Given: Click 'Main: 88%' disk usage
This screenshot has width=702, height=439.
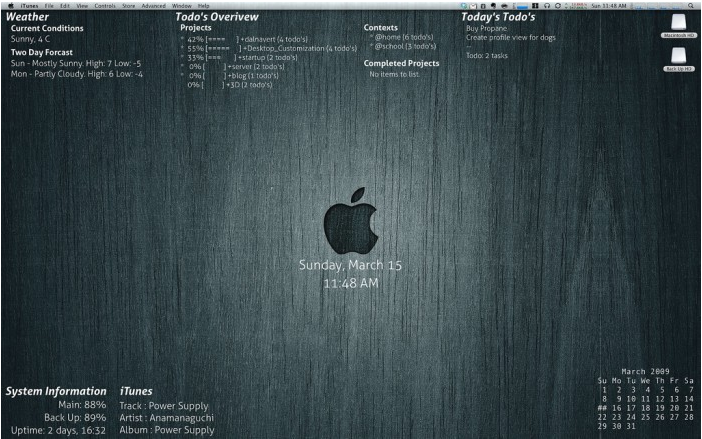Looking at the screenshot, I should click(x=82, y=405).
